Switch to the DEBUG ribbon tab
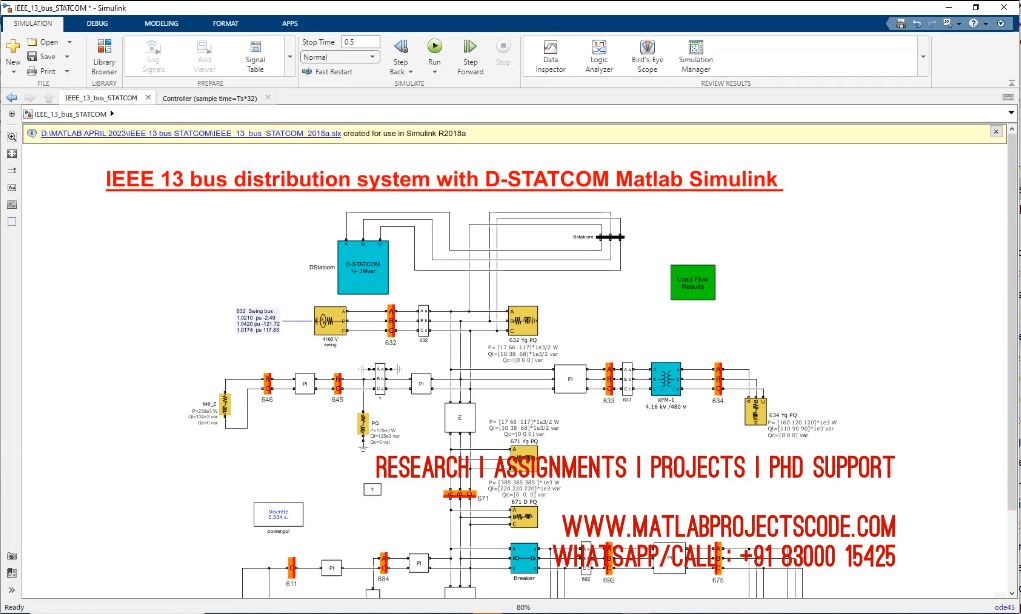1021x614 pixels. 97,23
